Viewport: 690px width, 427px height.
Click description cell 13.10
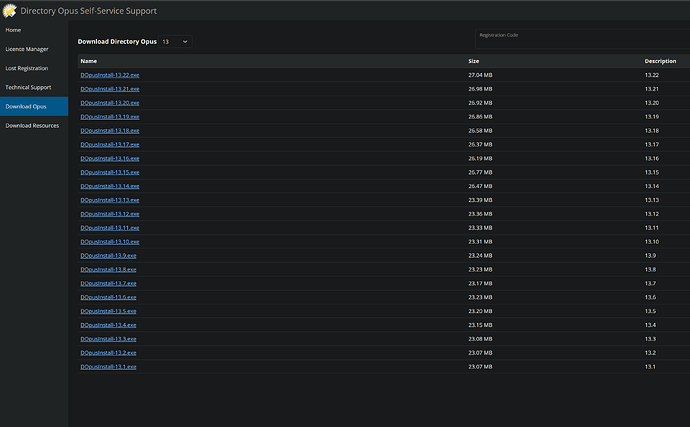pos(652,242)
